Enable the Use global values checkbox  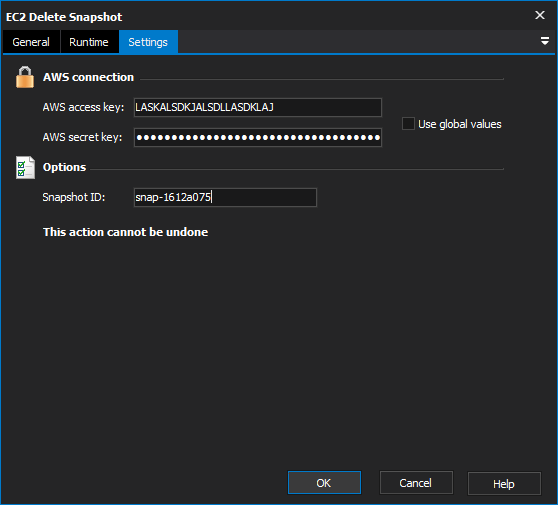point(408,124)
